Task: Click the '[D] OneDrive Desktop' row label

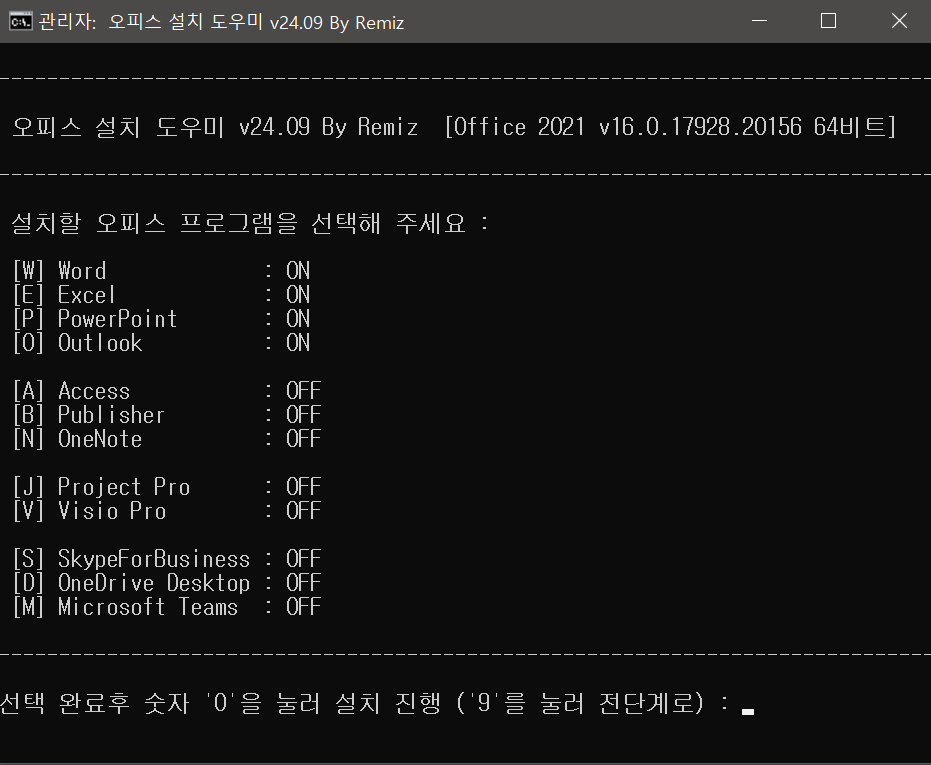Action: coord(131,583)
